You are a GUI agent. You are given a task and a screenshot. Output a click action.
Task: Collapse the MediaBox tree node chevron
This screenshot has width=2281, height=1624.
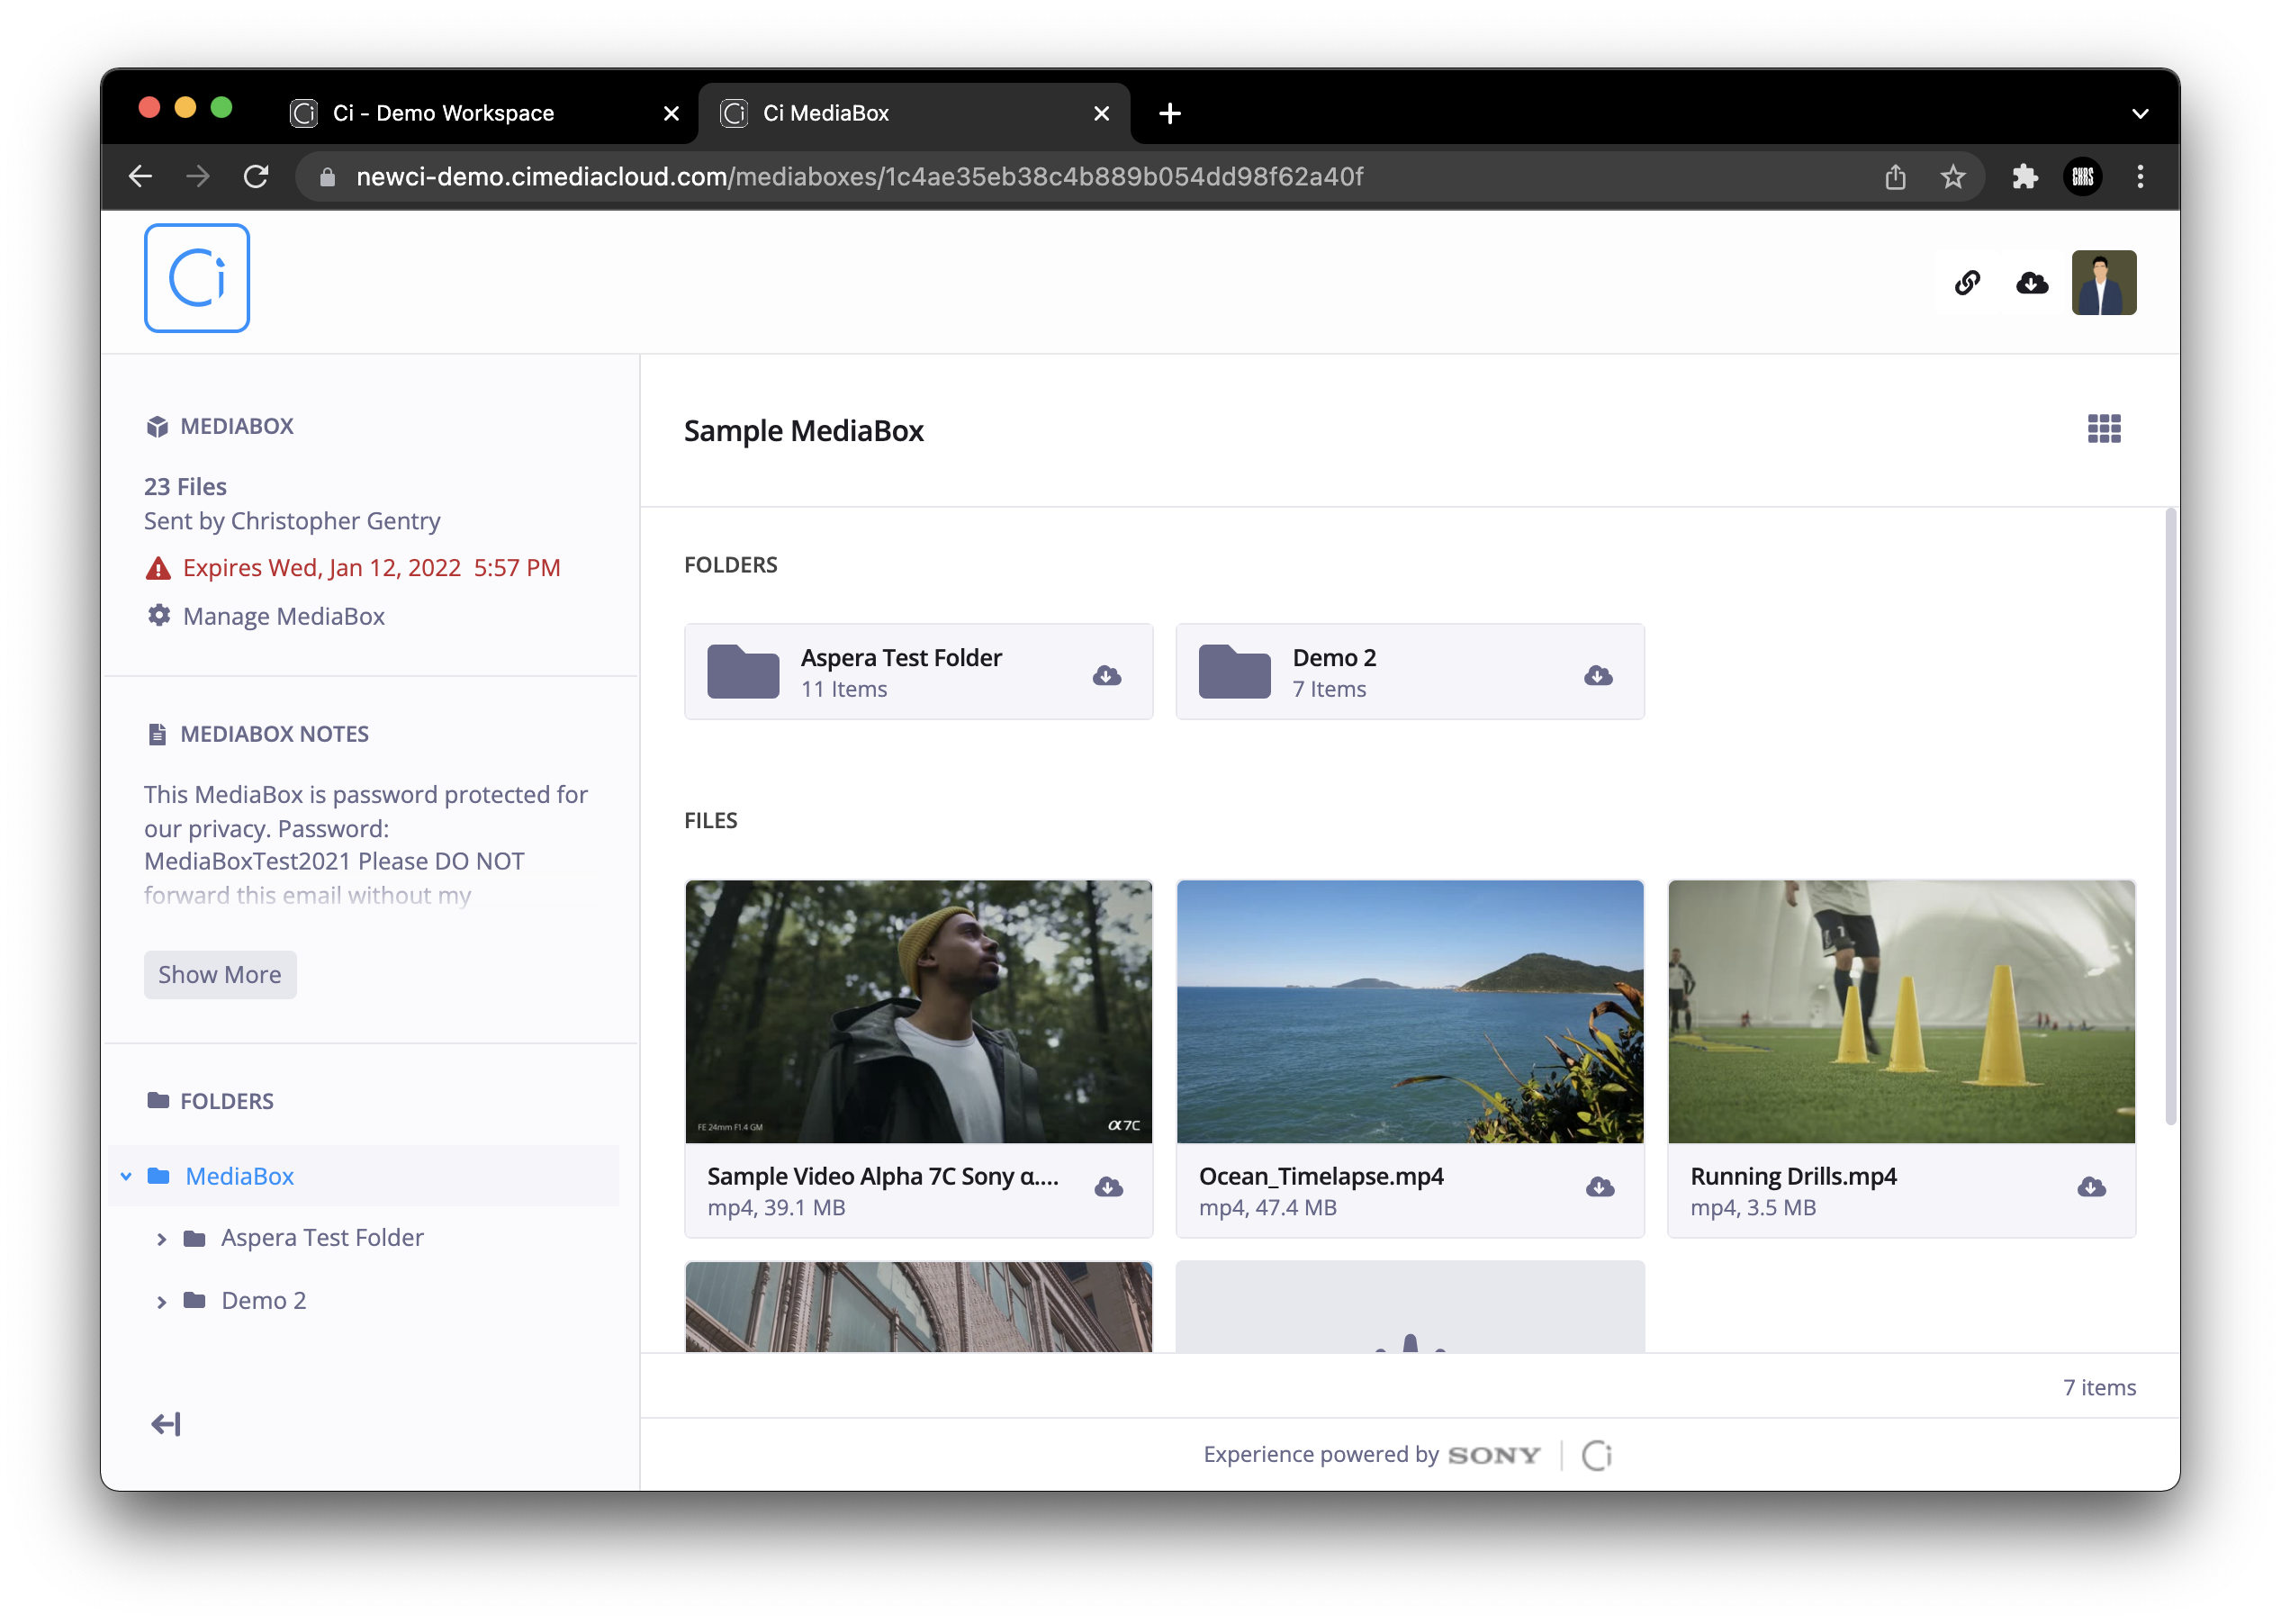point(126,1176)
